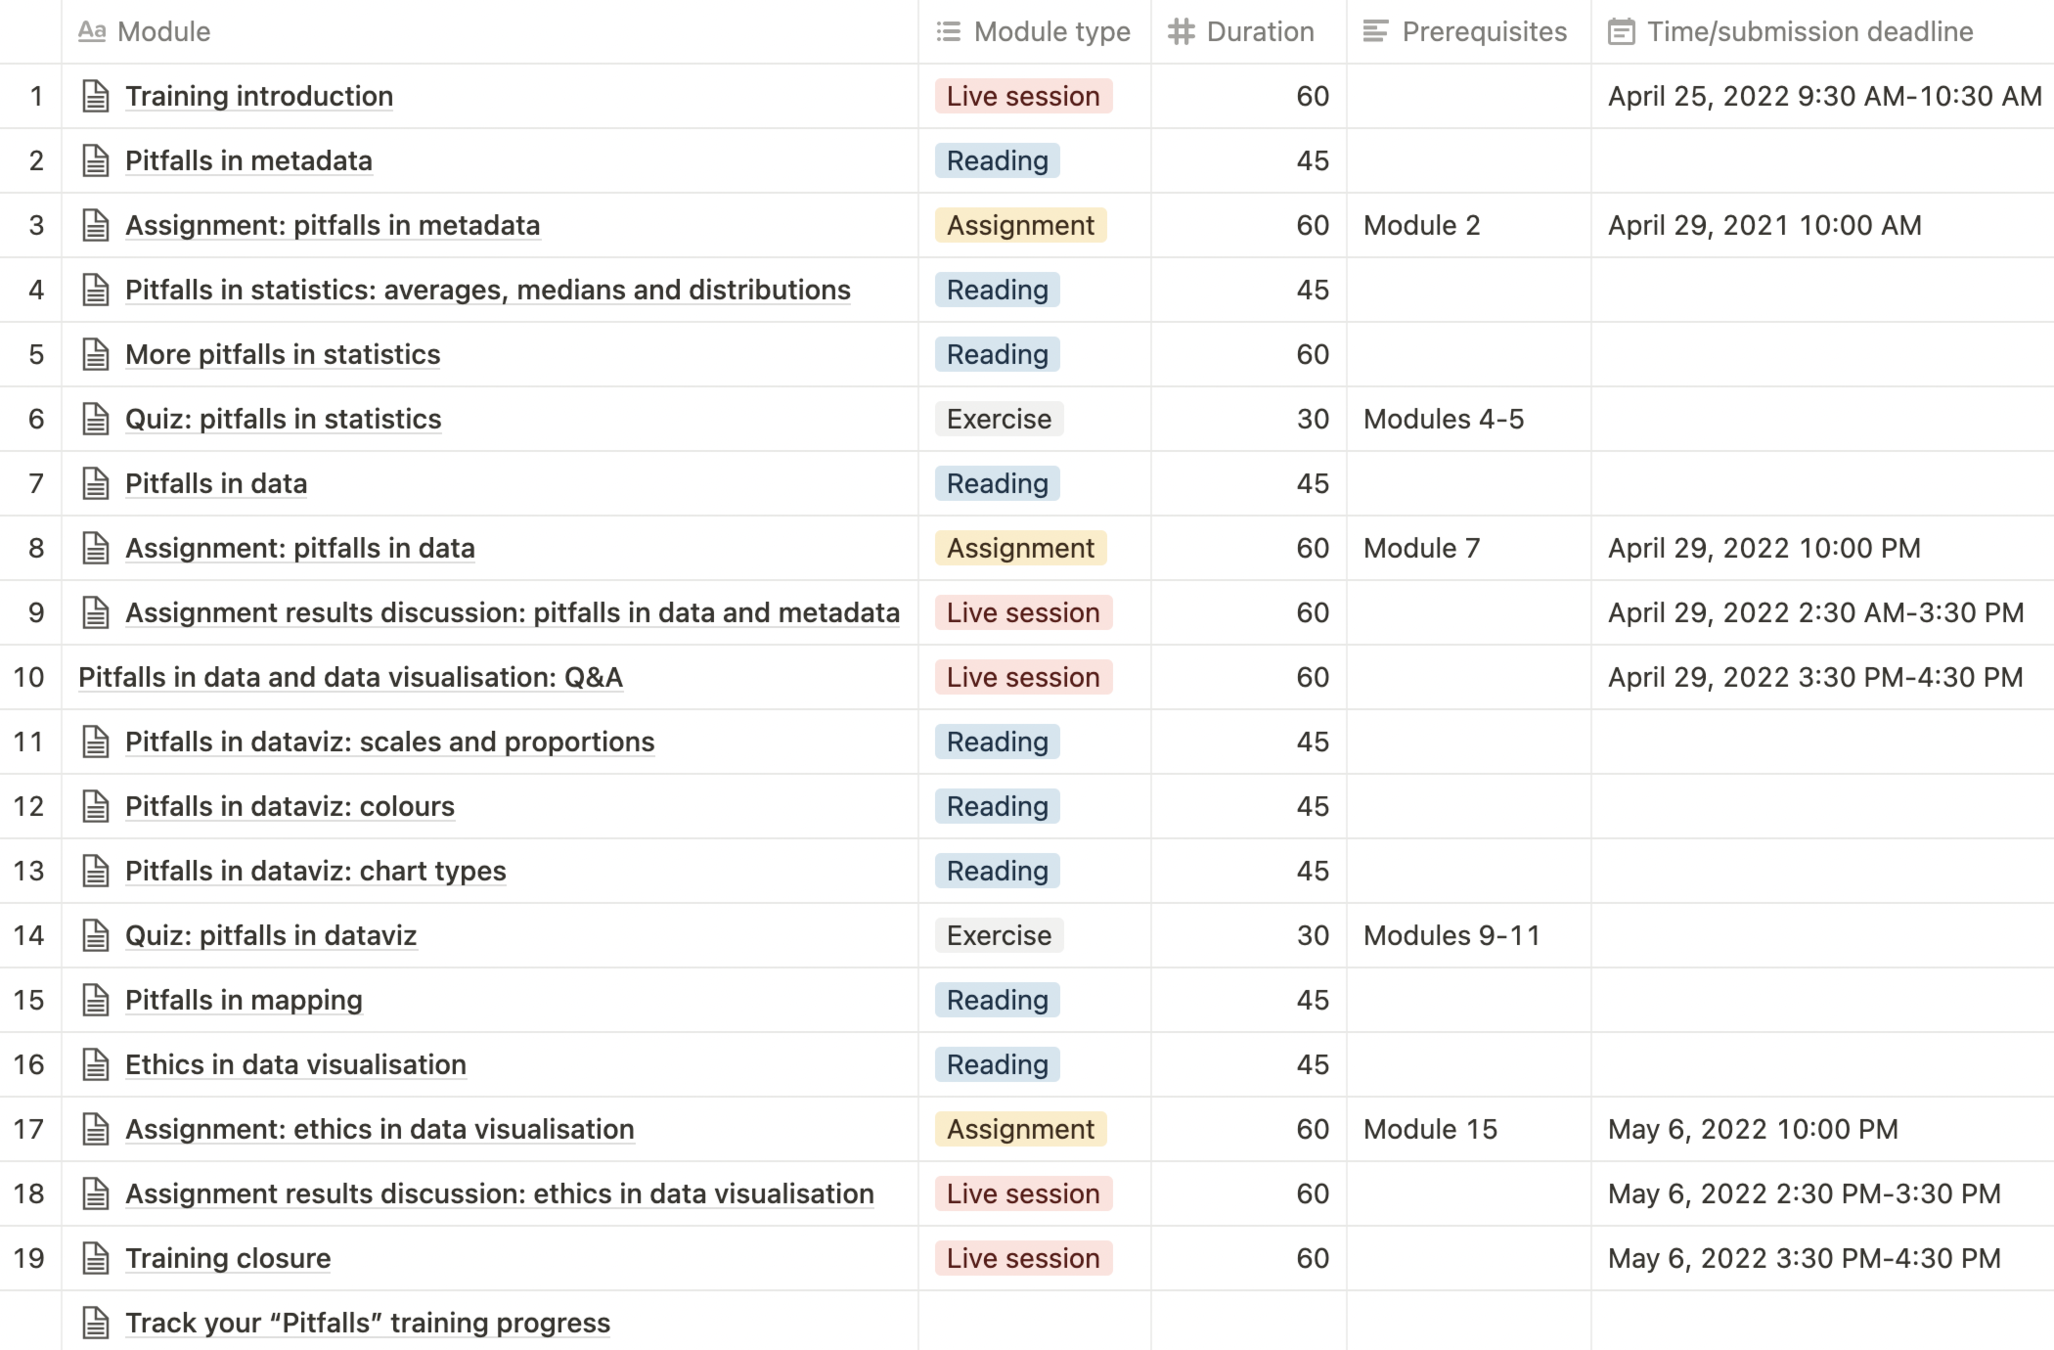2054x1350 pixels.
Task: Click the text-type icon in the Module header
Action: point(92,32)
